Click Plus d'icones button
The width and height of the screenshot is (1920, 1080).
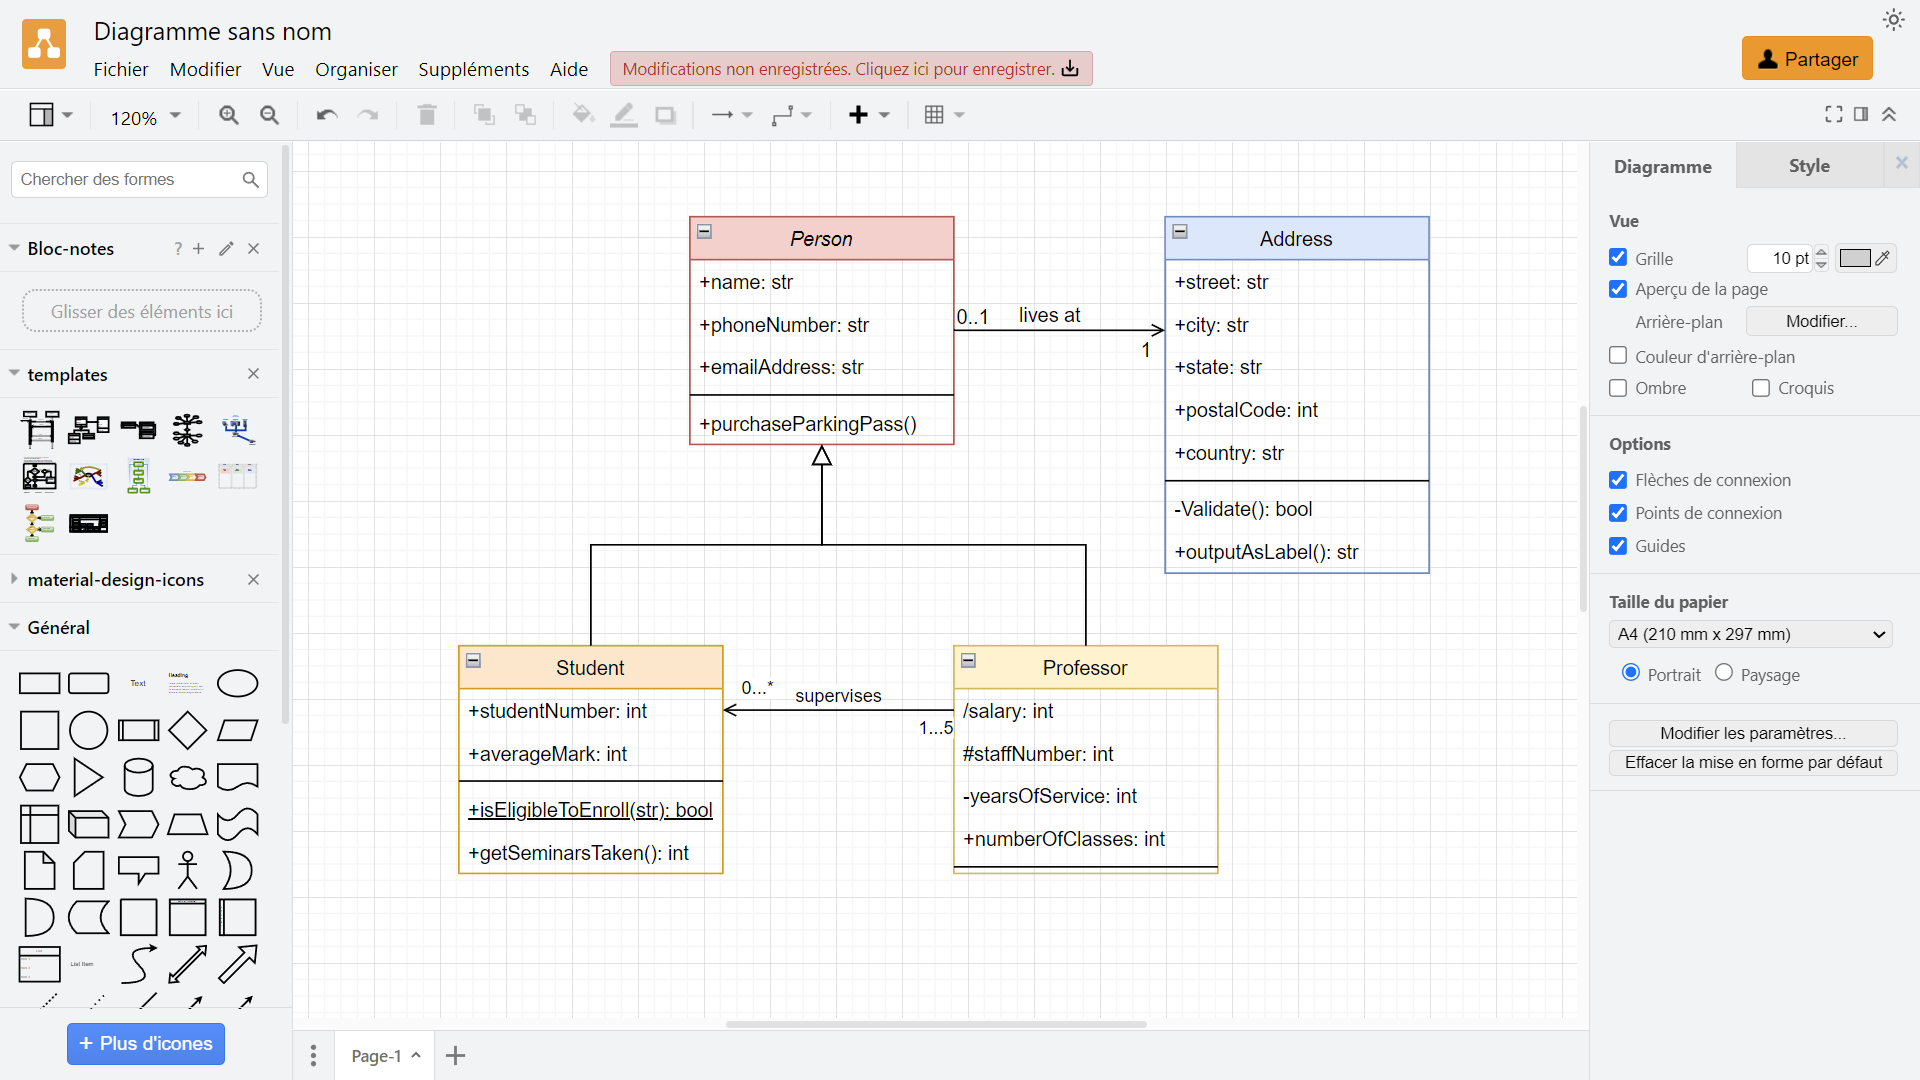pyautogui.click(x=146, y=1043)
